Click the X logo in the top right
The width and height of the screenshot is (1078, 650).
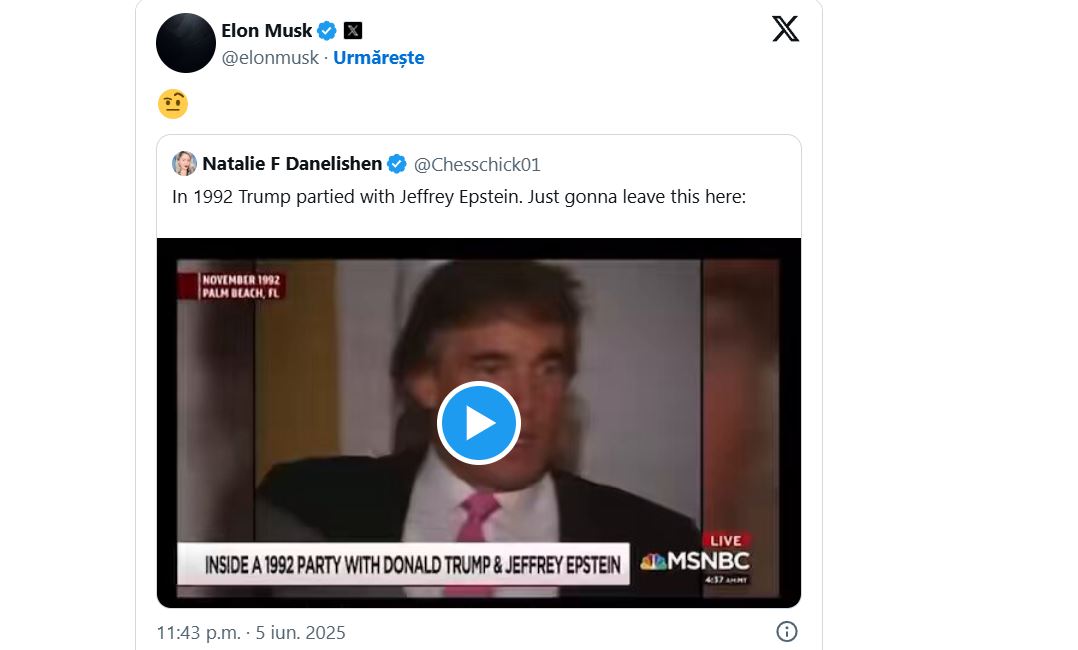click(785, 29)
